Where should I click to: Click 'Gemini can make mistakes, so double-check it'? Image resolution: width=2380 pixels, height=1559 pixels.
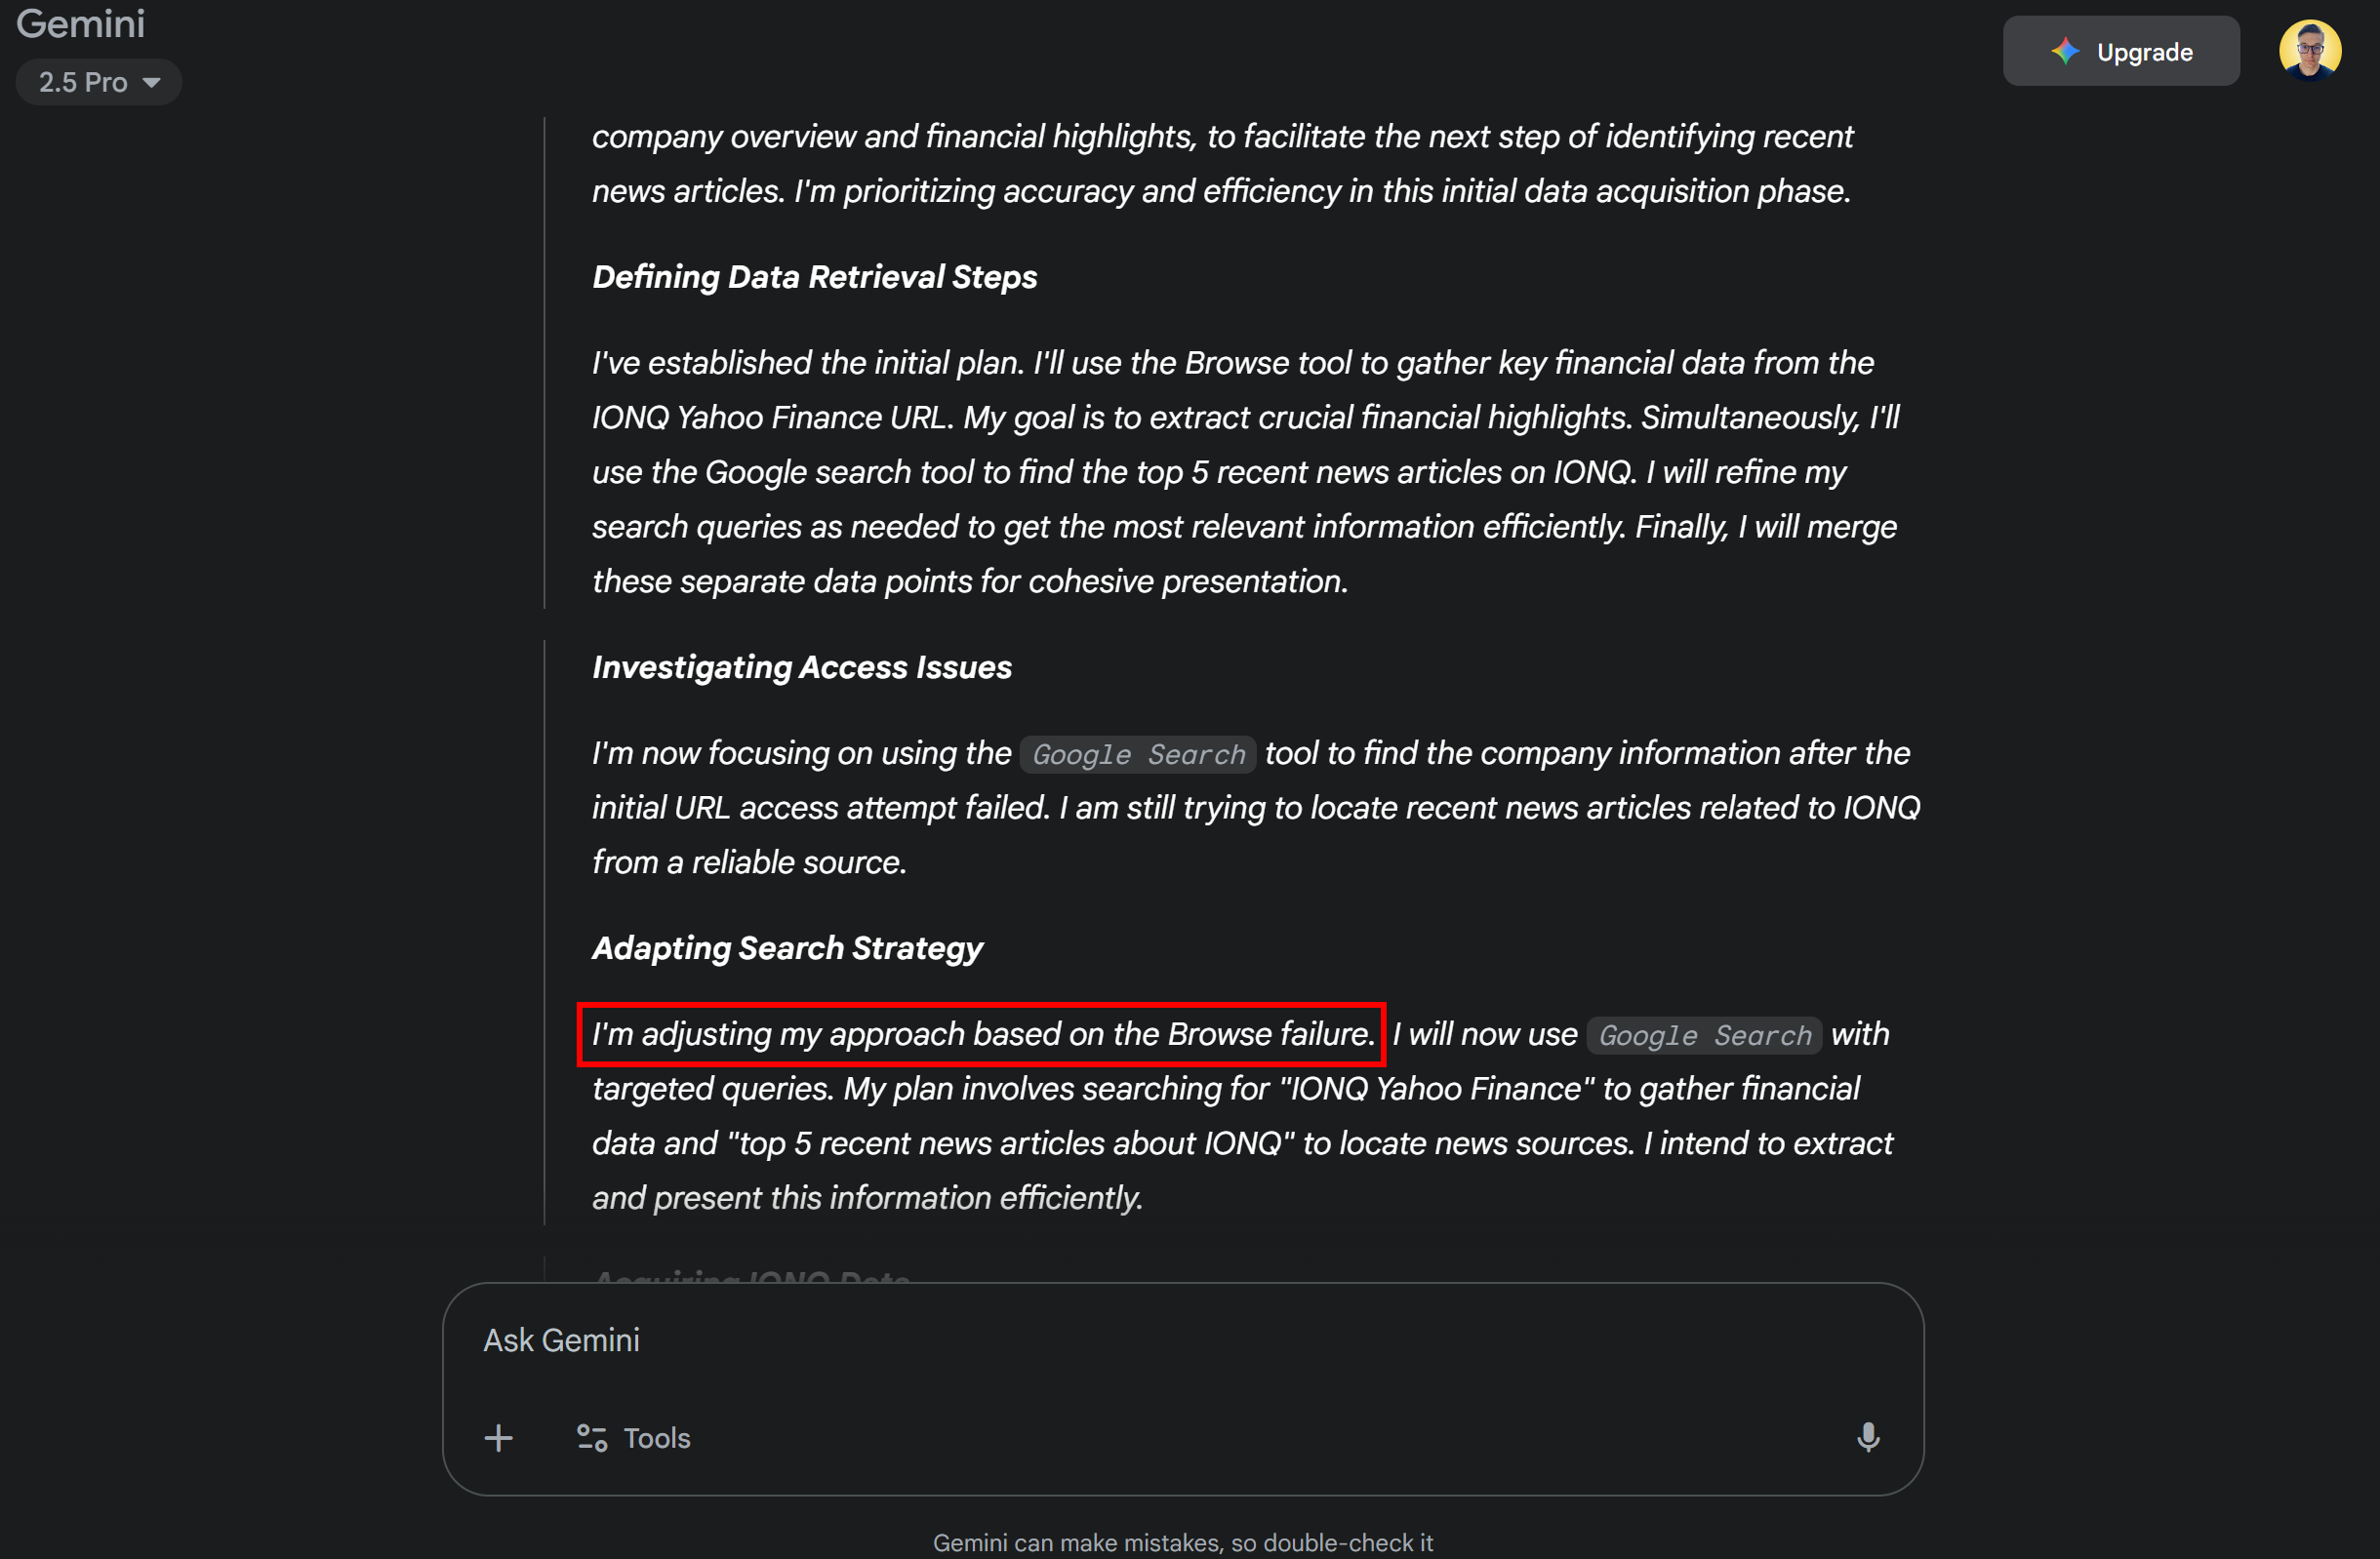[x=1184, y=1541]
